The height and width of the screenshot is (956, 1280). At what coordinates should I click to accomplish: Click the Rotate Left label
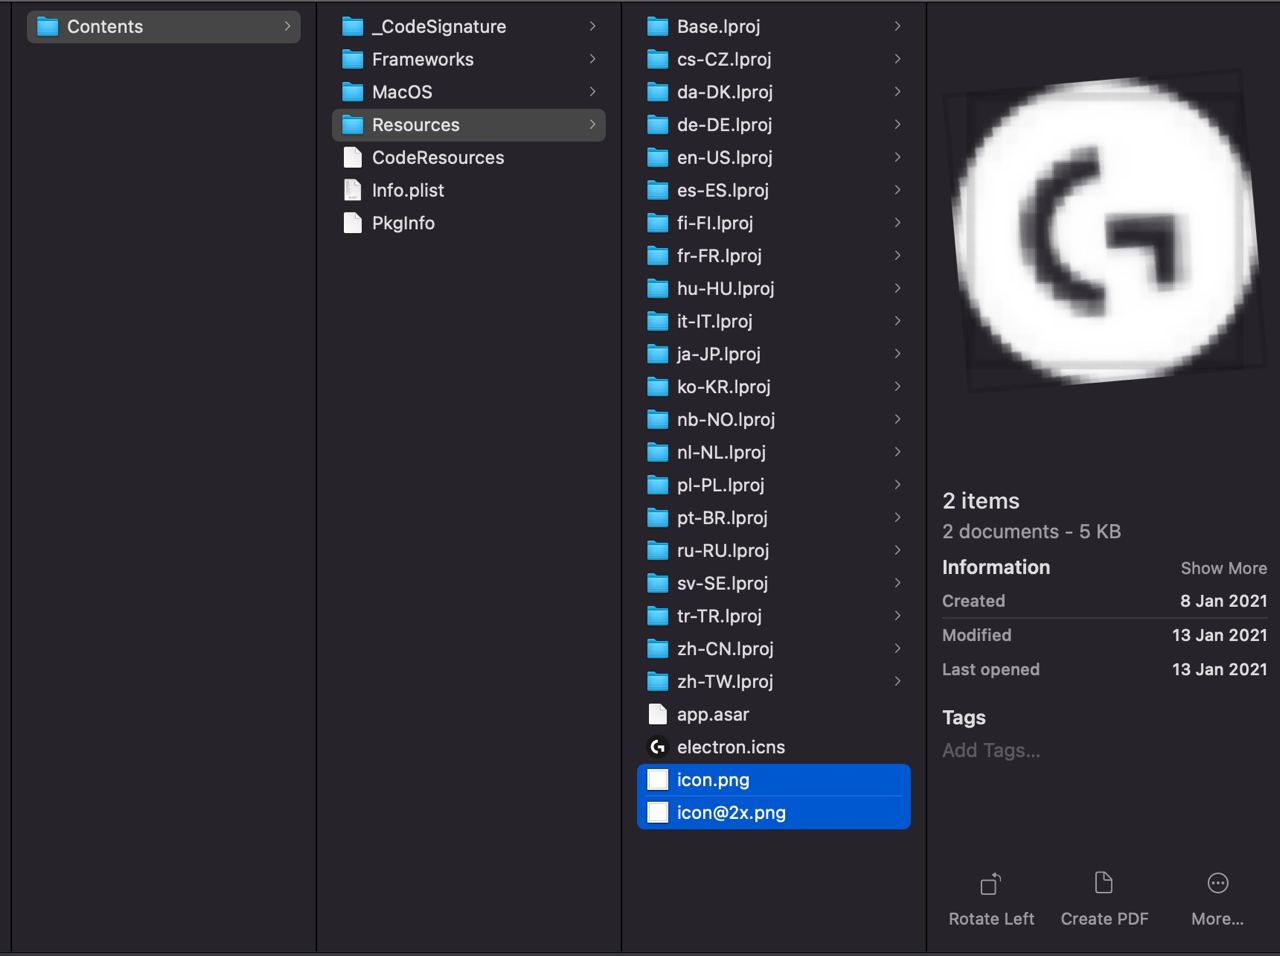pyautogui.click(x=991, y=919)
